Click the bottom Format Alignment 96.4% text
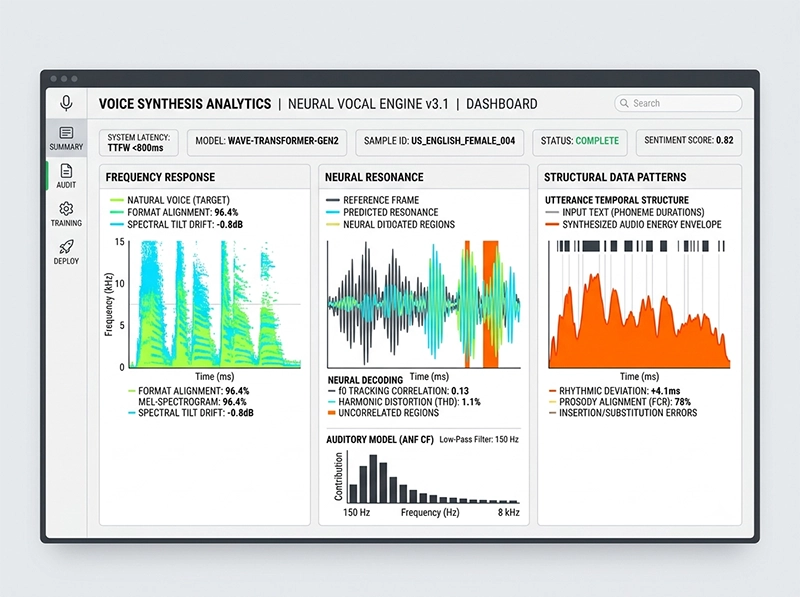 193,391
